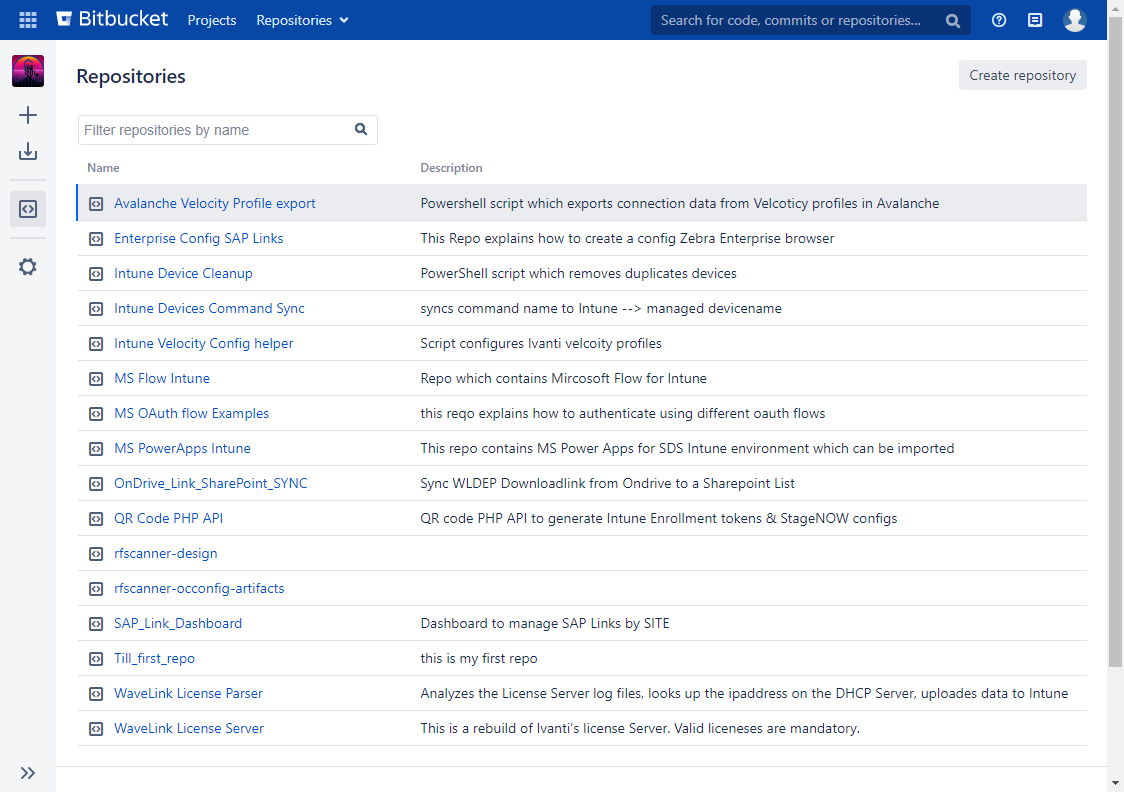This screenshot has height=792, width=1124.
Task: Click the Name column header
Action: 103,168
